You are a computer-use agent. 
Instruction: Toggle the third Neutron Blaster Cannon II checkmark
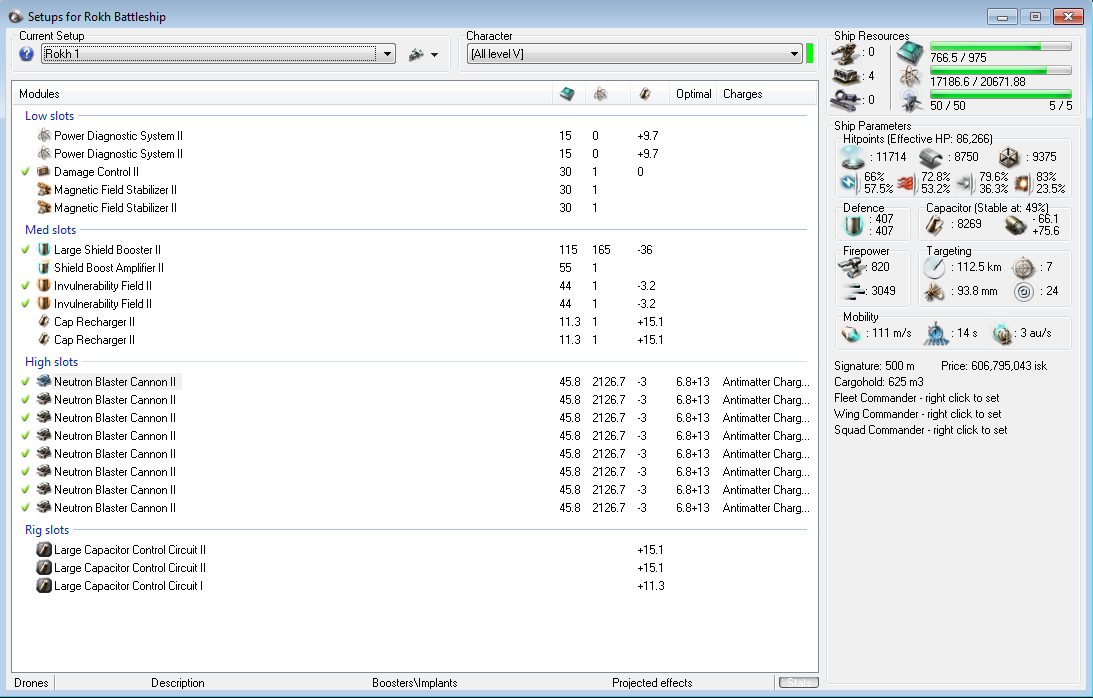click(x=26, y=418)
